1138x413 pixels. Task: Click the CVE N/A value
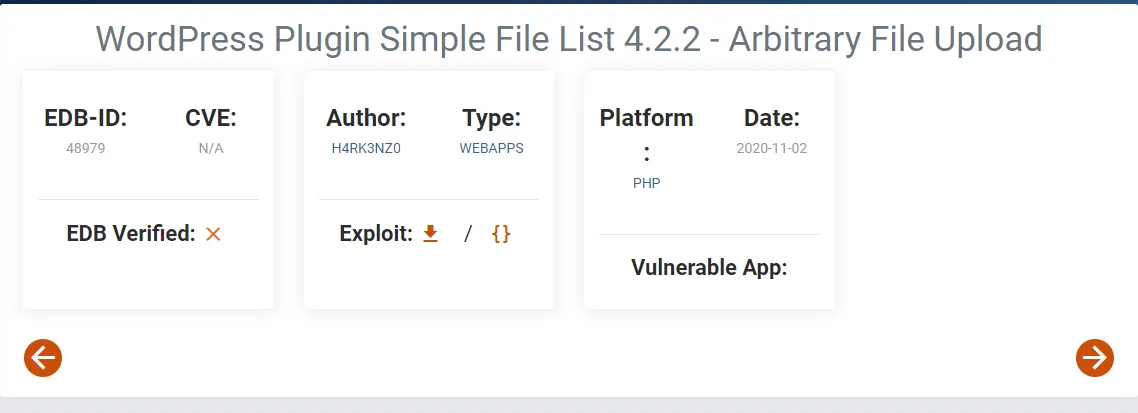pyautogui.click(x=211, y=148)
